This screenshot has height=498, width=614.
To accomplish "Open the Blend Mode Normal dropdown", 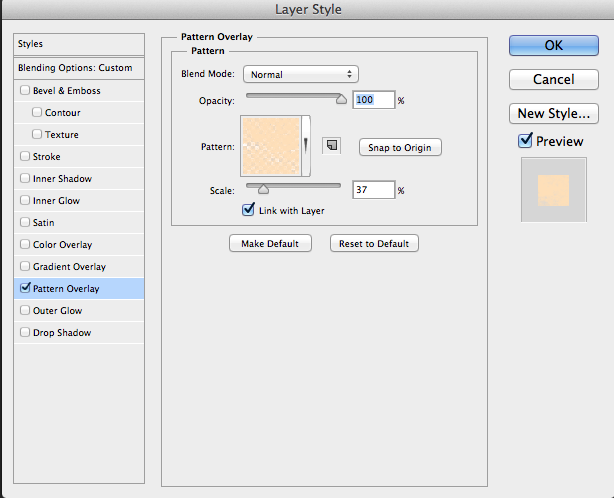I will pos(301,74).
